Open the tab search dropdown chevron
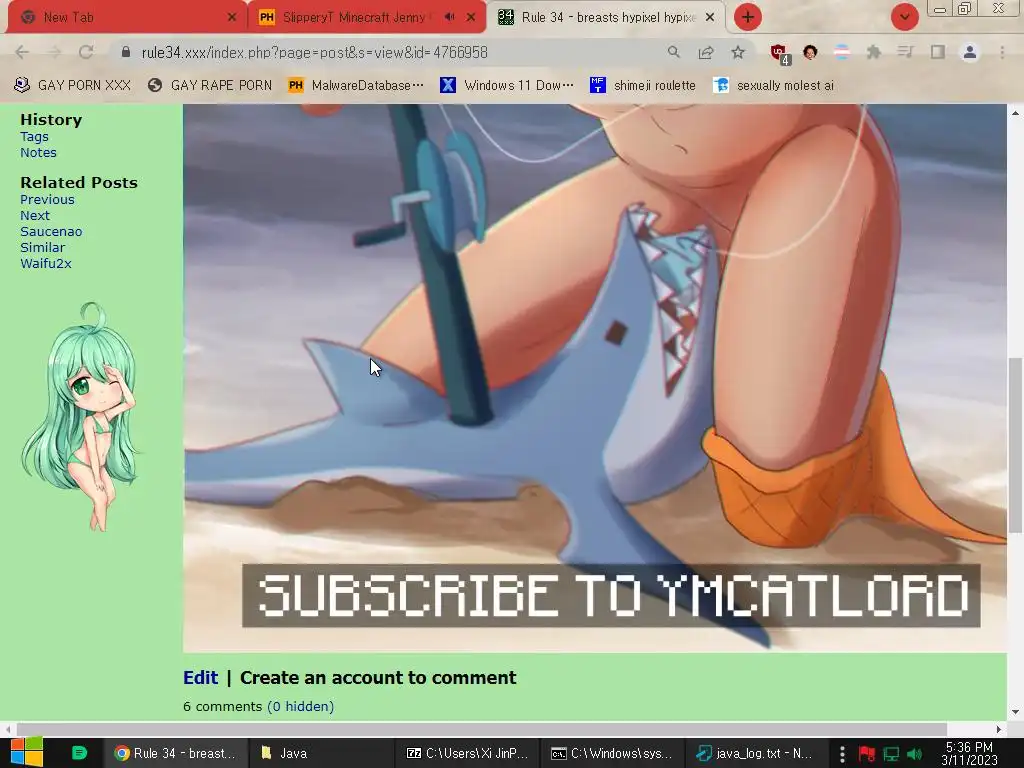1024x768 pixels. click(x=904, y=17)
